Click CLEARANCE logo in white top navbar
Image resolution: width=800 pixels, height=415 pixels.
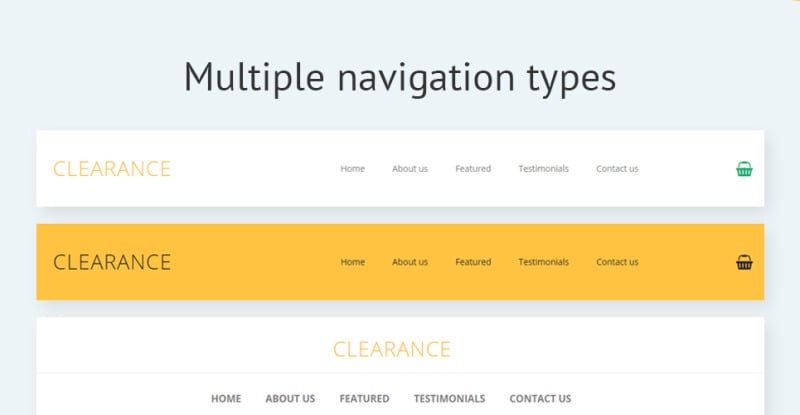112,169
